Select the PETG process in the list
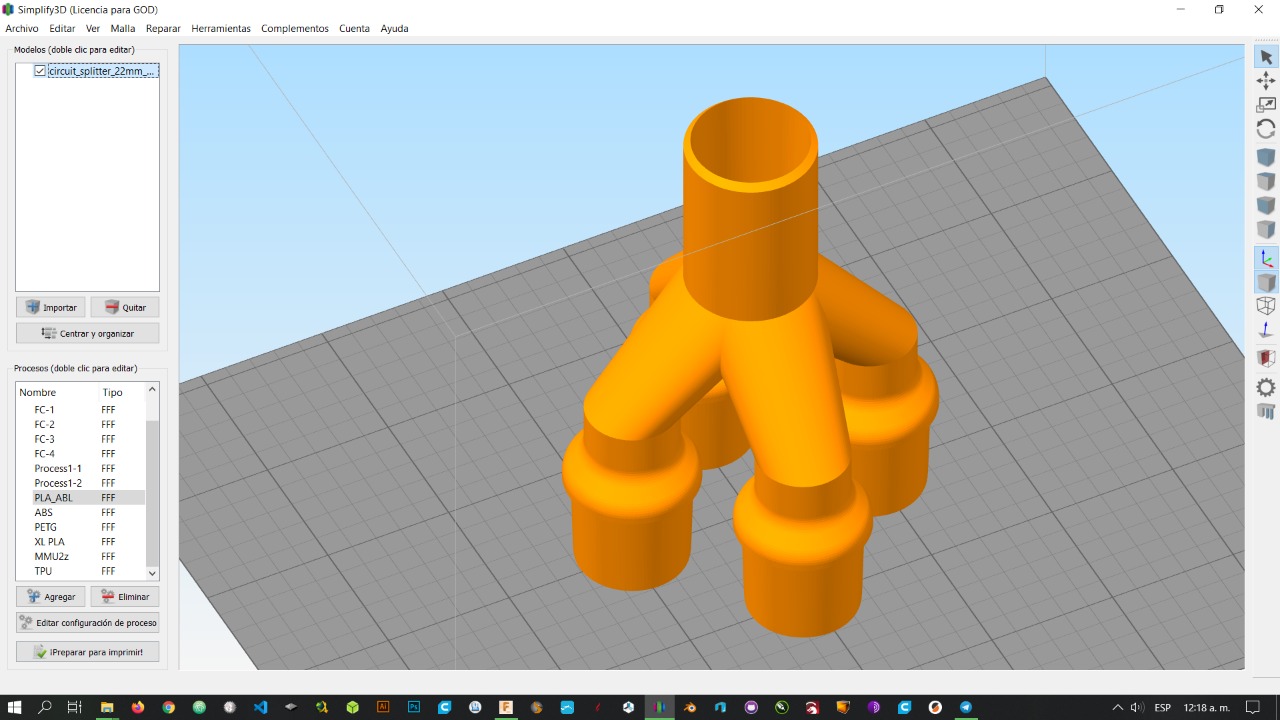Screen dimensions: 1280x720 click(46, 527)
